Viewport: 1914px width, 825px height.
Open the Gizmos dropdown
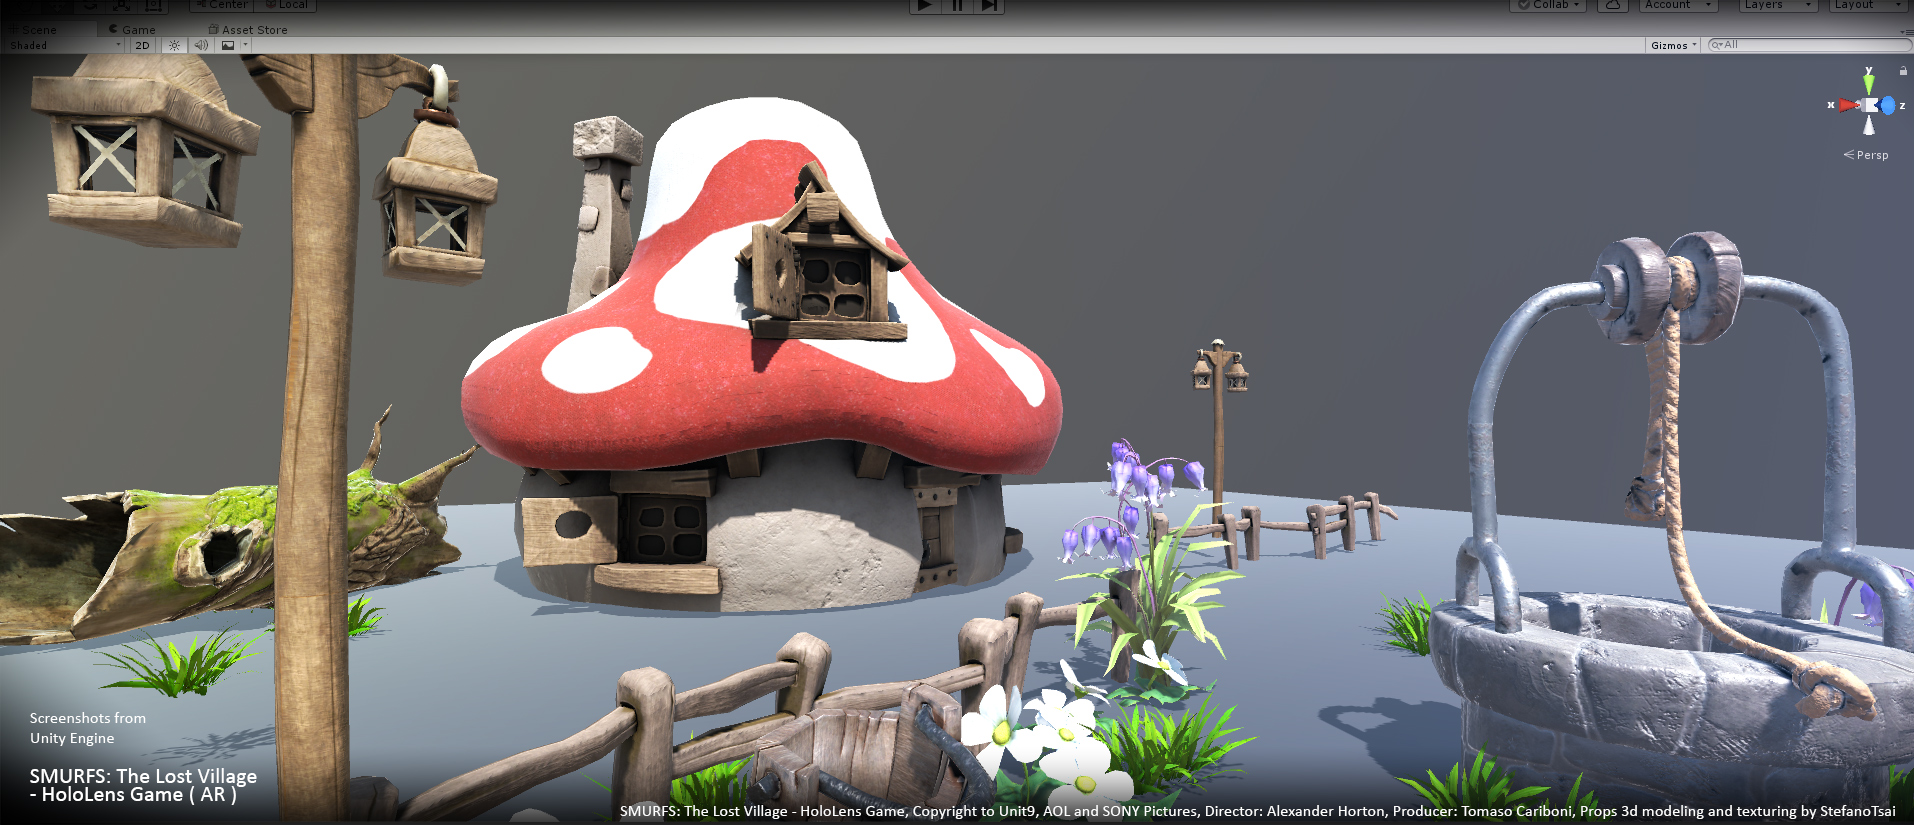pyautogui.click(x=1673, y=45)
